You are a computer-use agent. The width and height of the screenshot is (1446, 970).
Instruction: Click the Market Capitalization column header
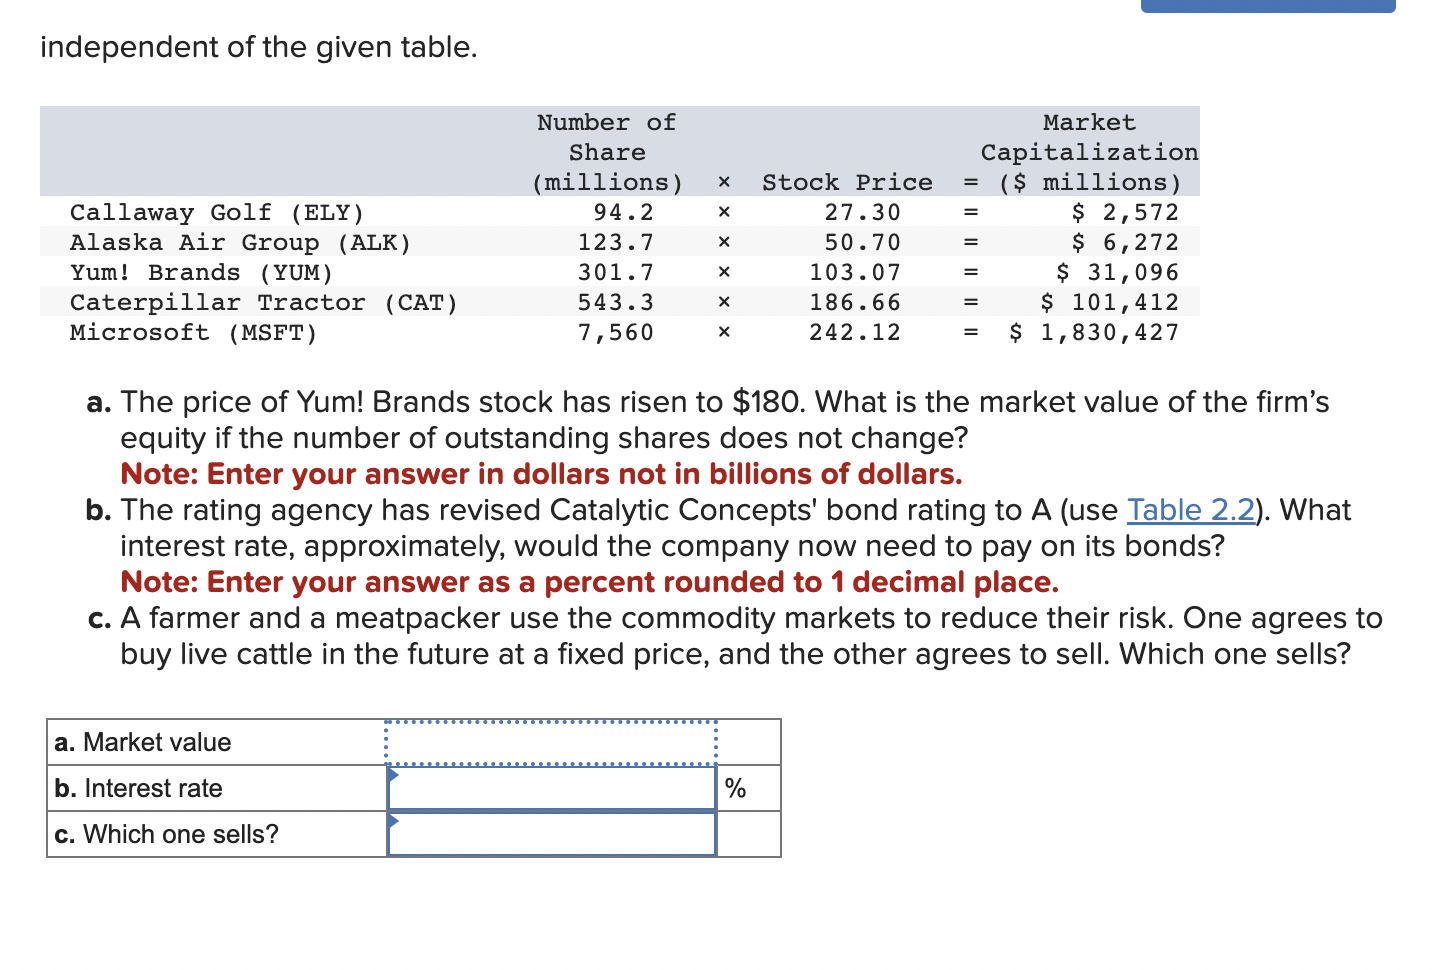1089,152
